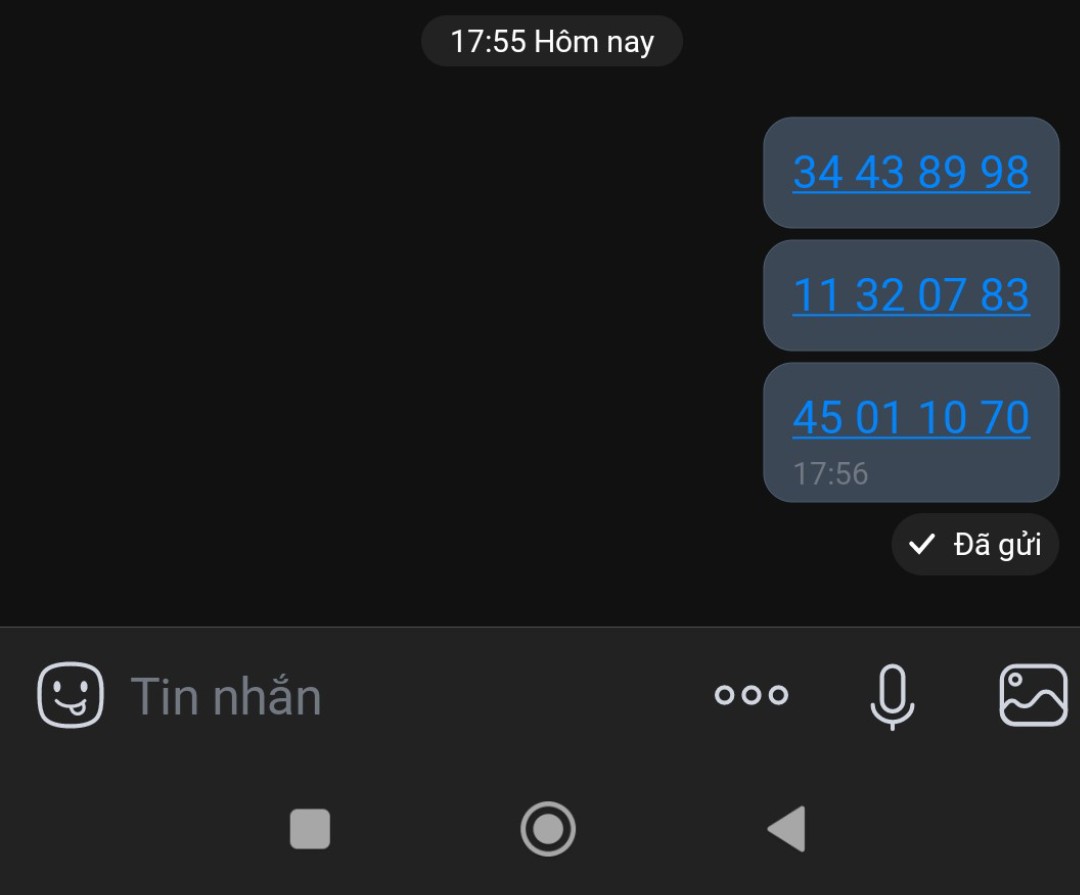Select the bubble padding beside the 17:56 time

[964, 474]
